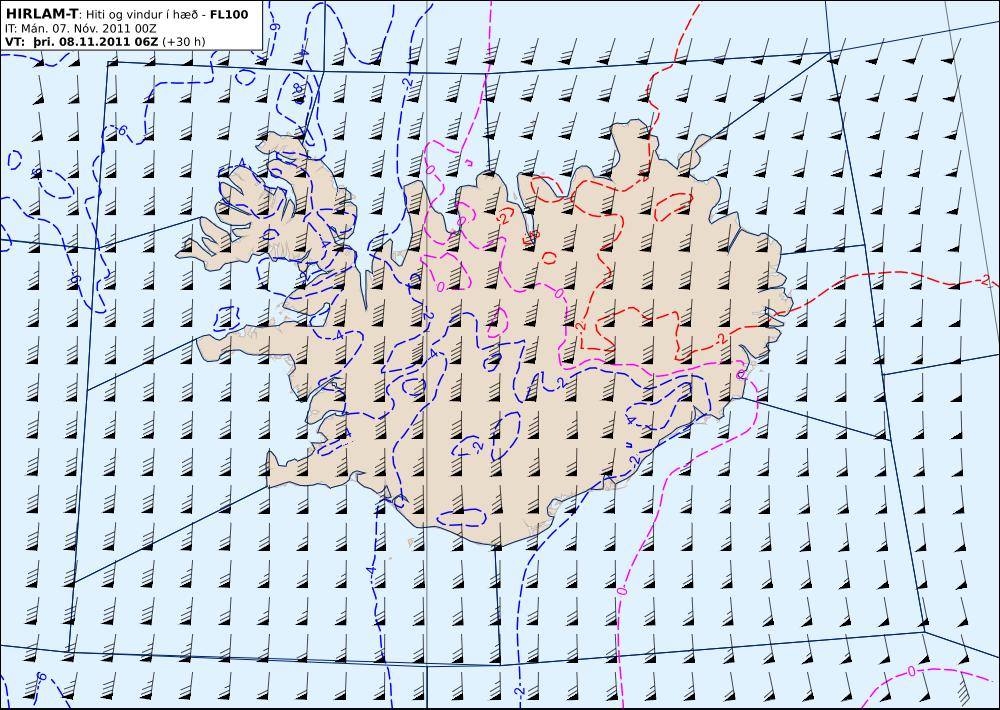The image size is (1000, 710).
Task: Click the "þri. 08.11.2011 06Z" valid time text
Action: [x=95, y=41]
